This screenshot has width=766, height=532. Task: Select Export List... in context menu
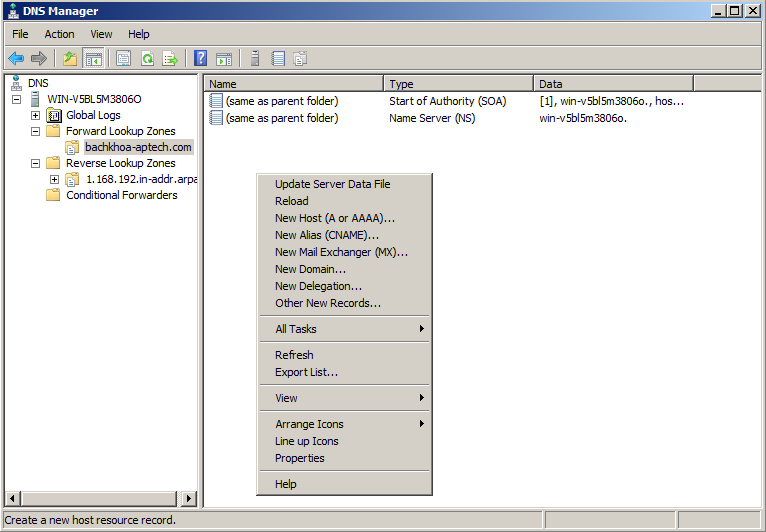[344, 372]
